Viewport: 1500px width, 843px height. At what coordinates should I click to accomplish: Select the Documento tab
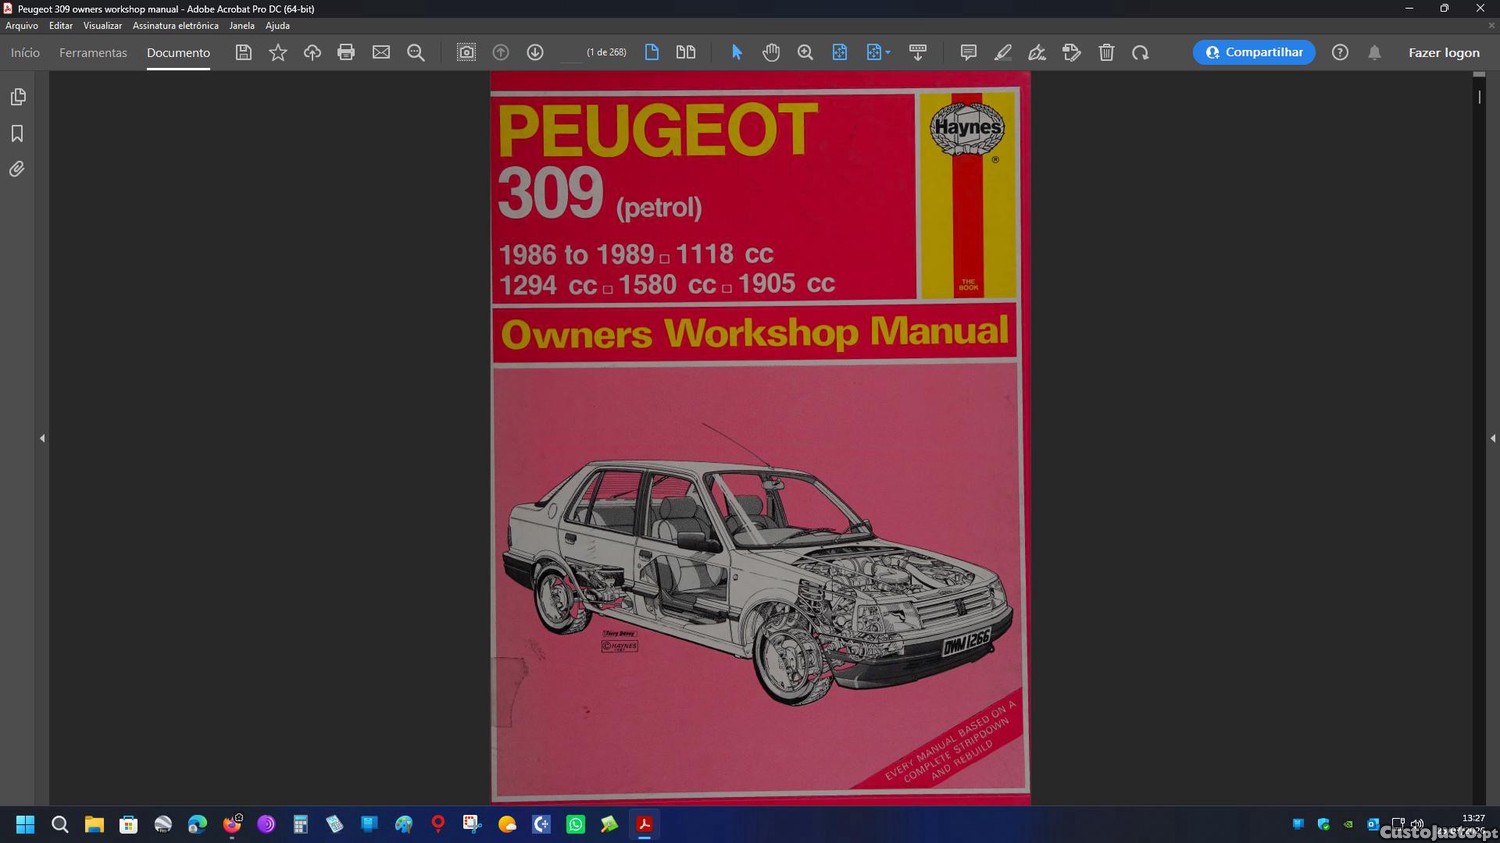click(178, 53)
